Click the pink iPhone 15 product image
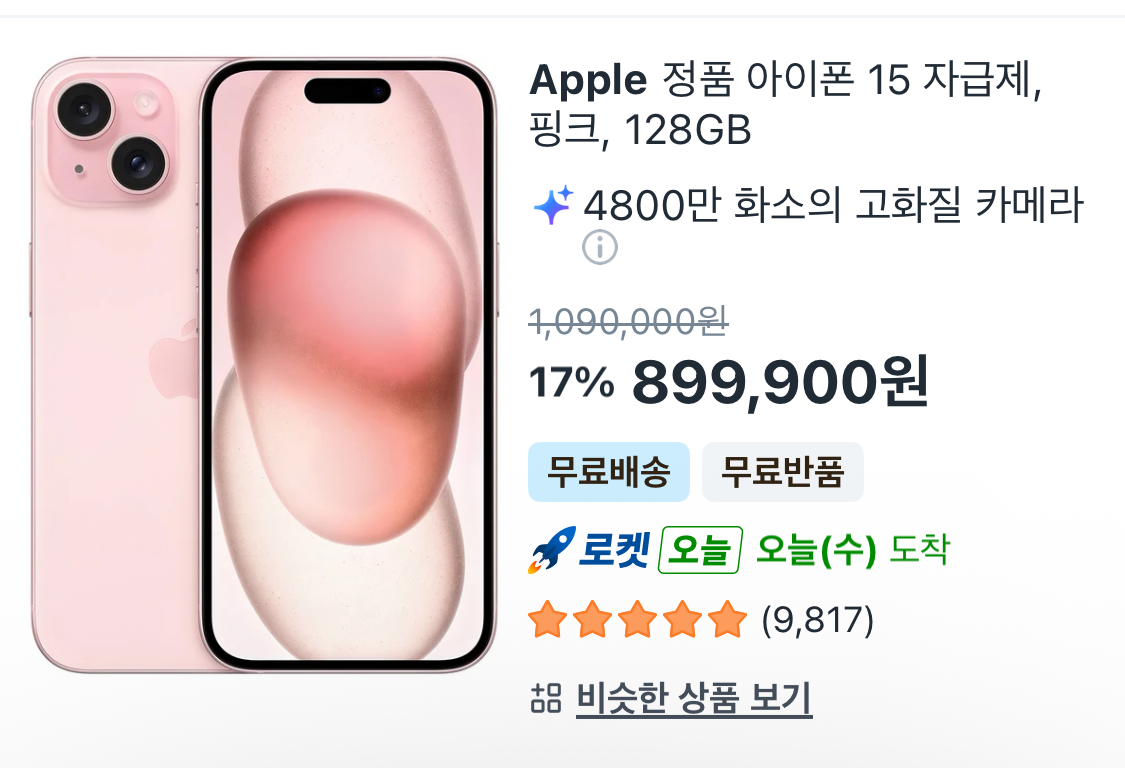Viewport: 1125px width, 768px height. click(x=264, y=365)
